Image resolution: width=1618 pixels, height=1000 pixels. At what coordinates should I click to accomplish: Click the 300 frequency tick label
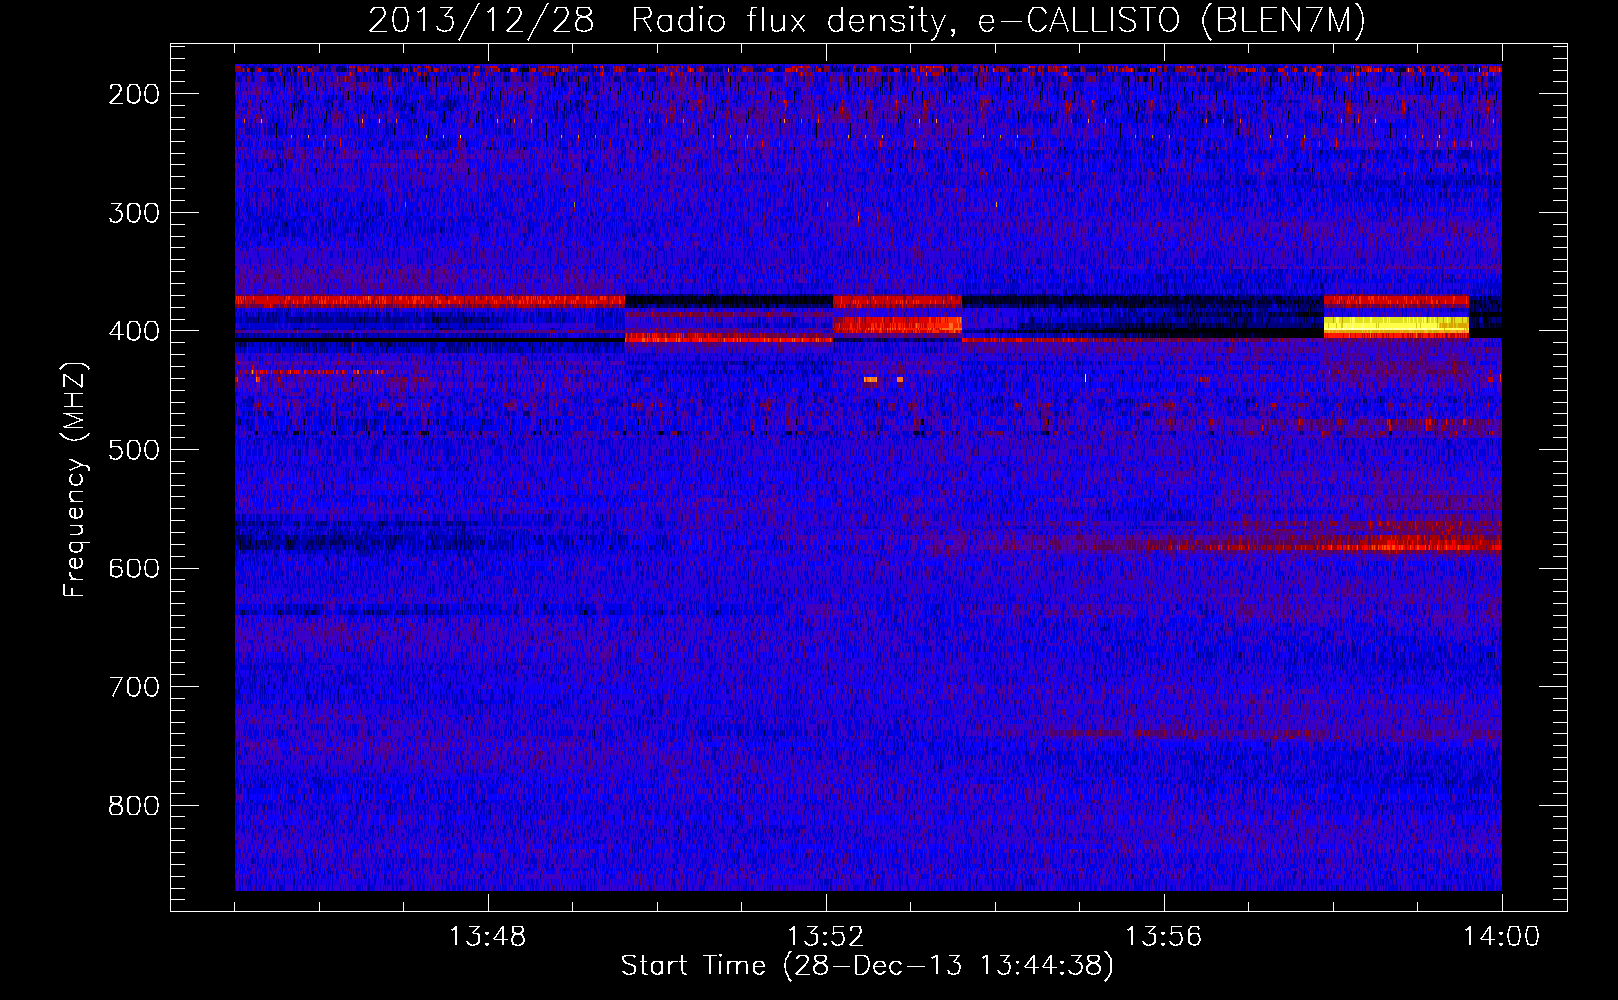coord(133,213)
